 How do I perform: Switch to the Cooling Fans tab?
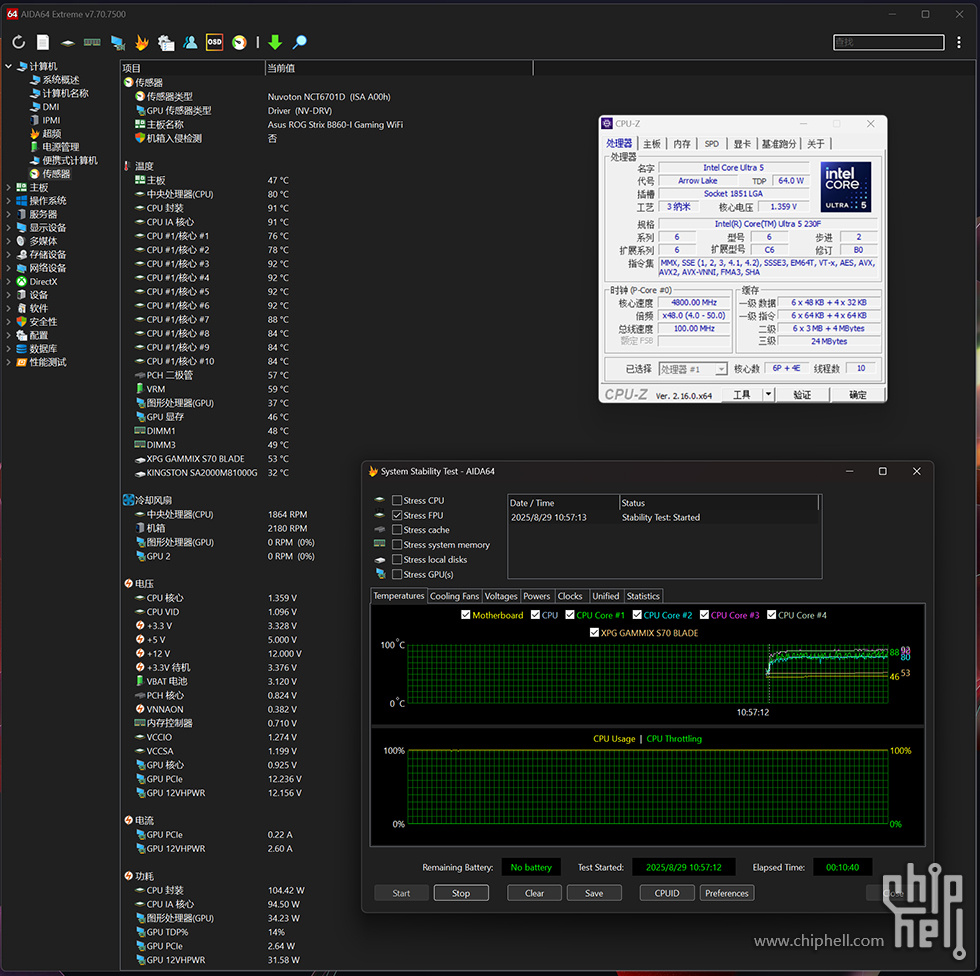click(454, 596)
